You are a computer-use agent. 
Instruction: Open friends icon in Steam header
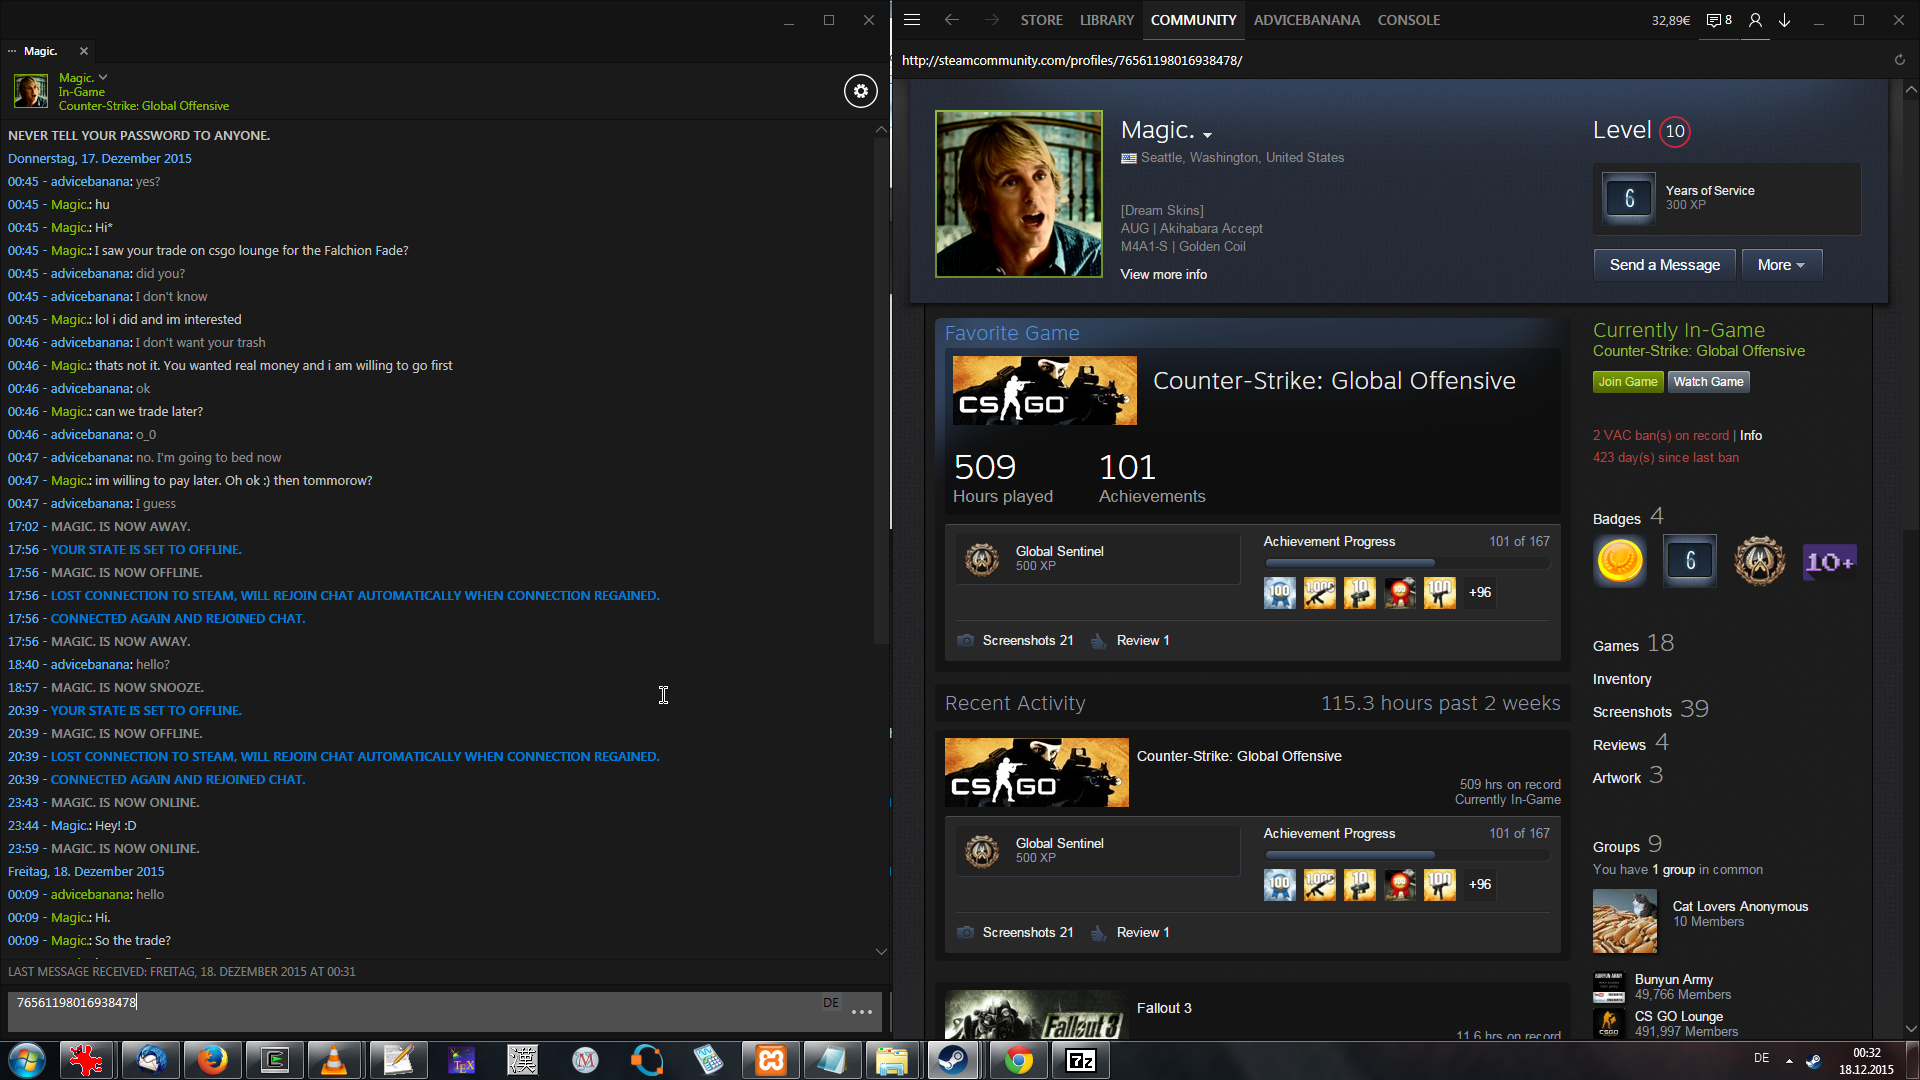pos(1755,20)
